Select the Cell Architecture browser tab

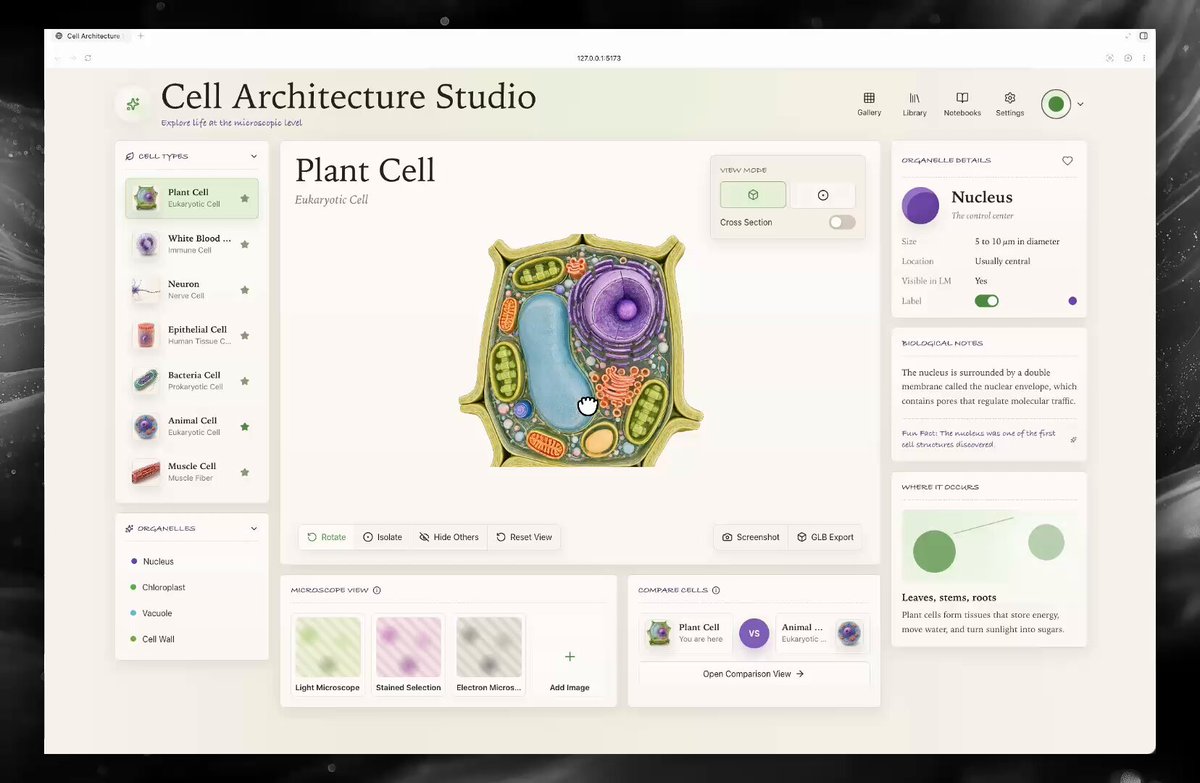(x=90, y=36)
